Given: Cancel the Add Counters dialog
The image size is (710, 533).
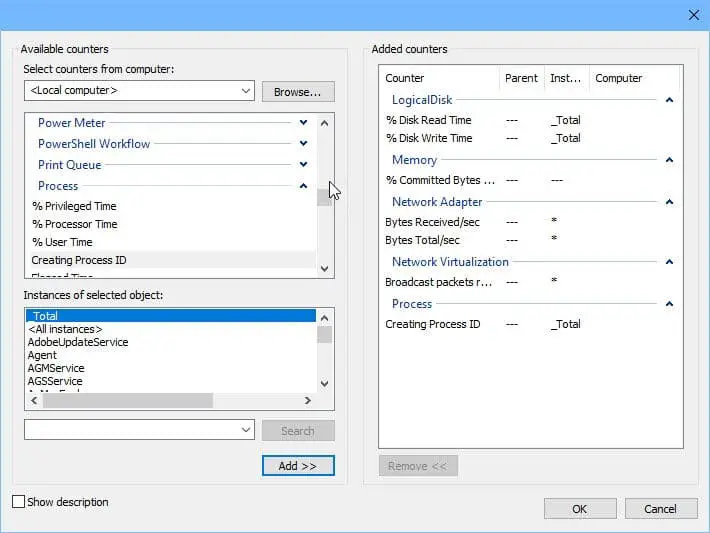Looking at the screenshot, I should pyautogui.click(x=661, y=509).
